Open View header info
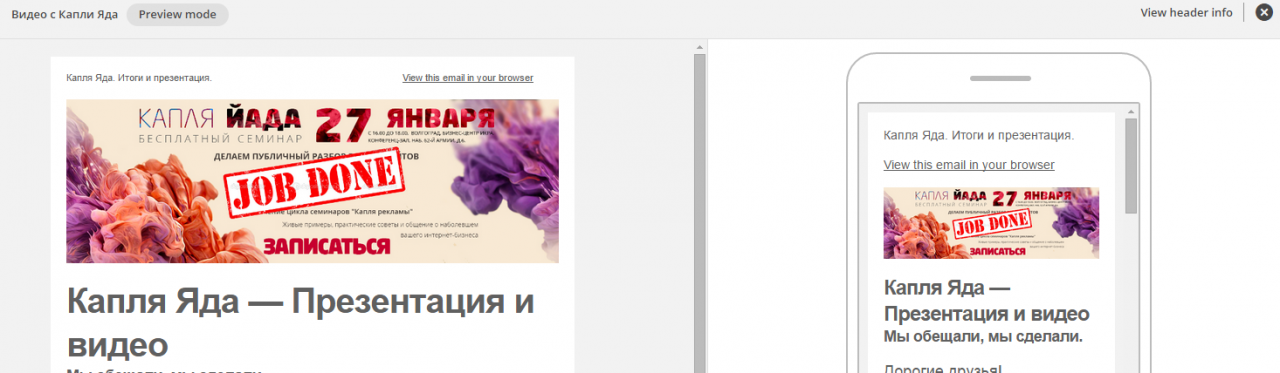The width and height of the screenshot is (1280, 373). pyautogui.click(x=1186, y=13)
